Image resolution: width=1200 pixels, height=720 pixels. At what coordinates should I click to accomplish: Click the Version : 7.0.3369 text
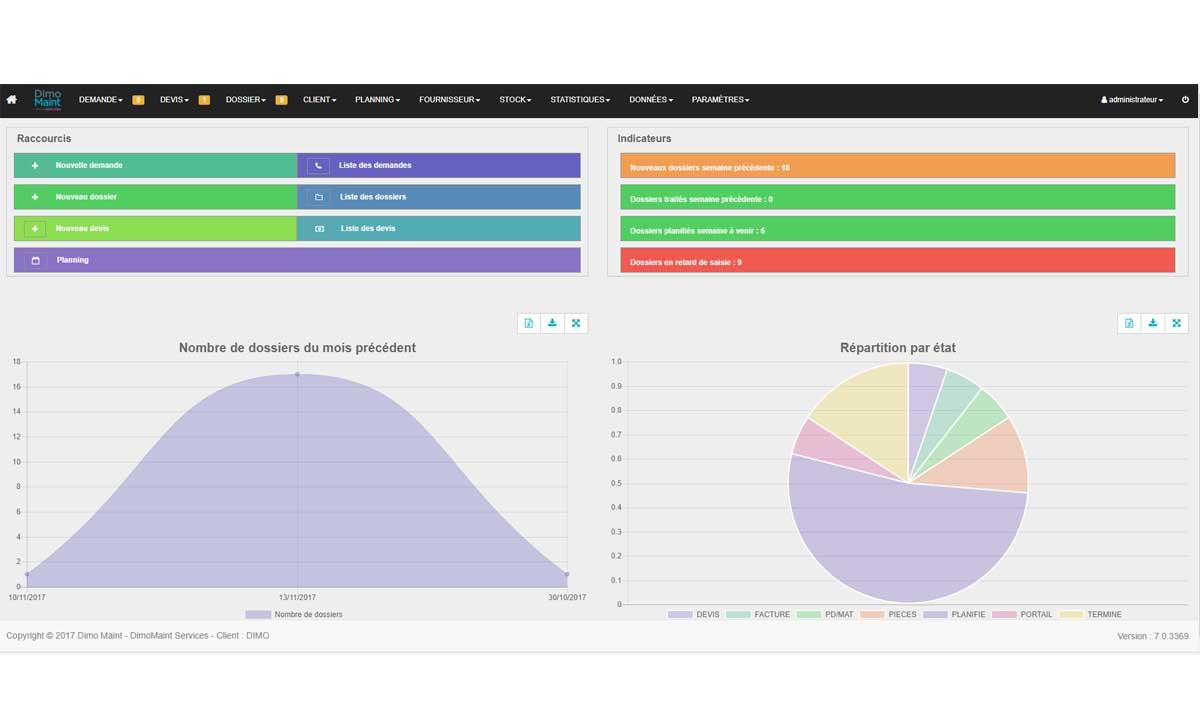point(1153,636)
